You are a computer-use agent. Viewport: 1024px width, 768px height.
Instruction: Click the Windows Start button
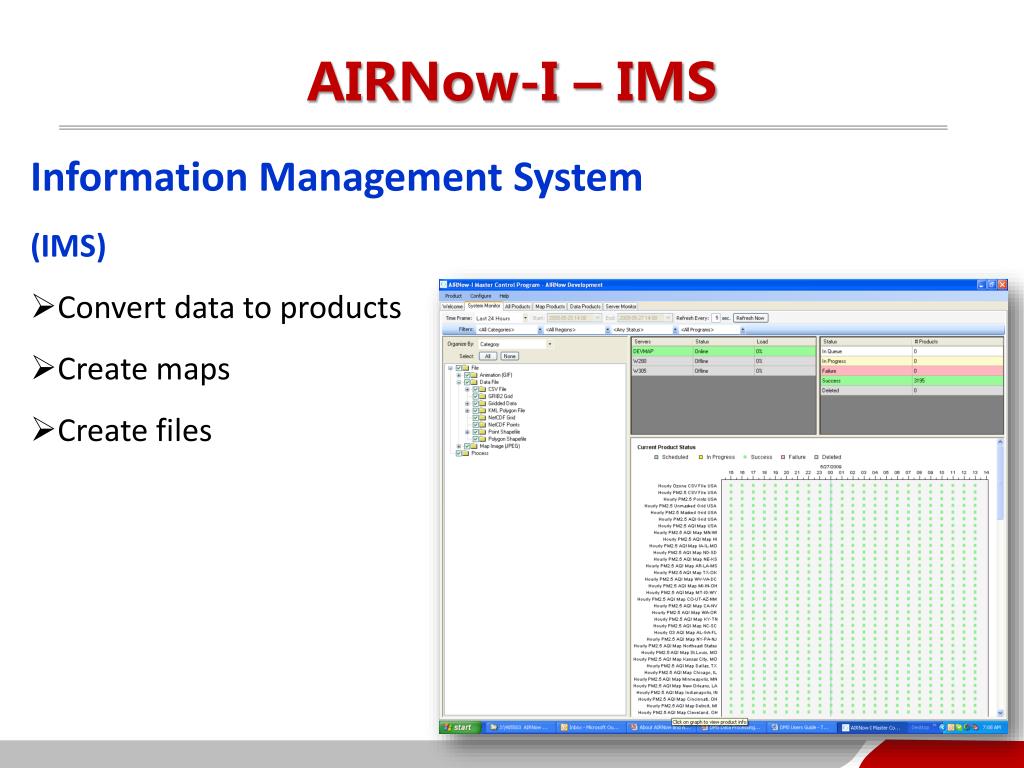(460, 728)
